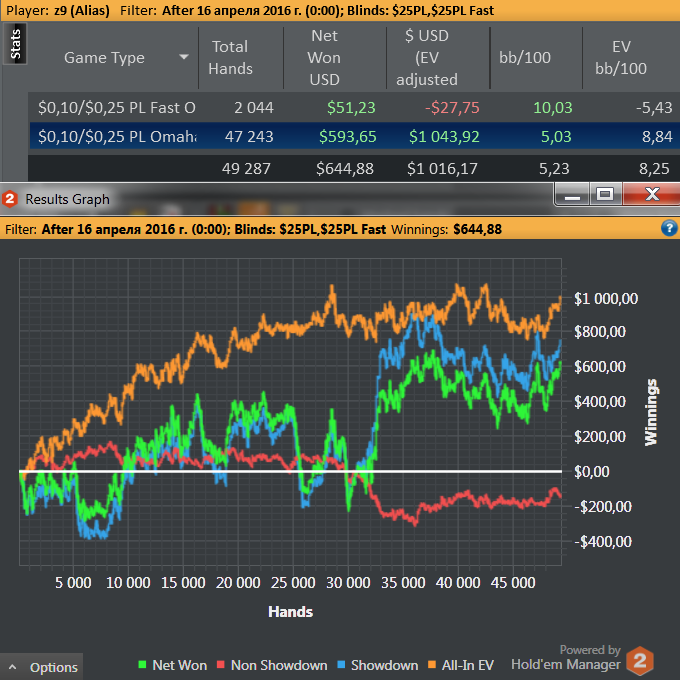
Task: Click the $644,88 summary net won cell
Action: click(345, 168)
